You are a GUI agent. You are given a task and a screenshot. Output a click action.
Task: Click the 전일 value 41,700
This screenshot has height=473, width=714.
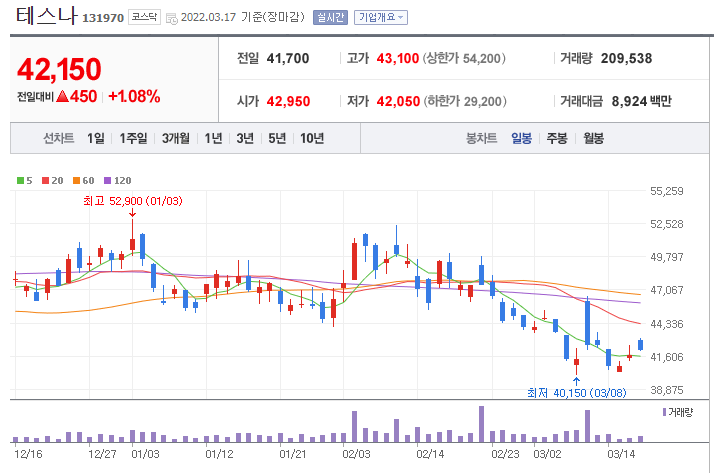[288, 58]
